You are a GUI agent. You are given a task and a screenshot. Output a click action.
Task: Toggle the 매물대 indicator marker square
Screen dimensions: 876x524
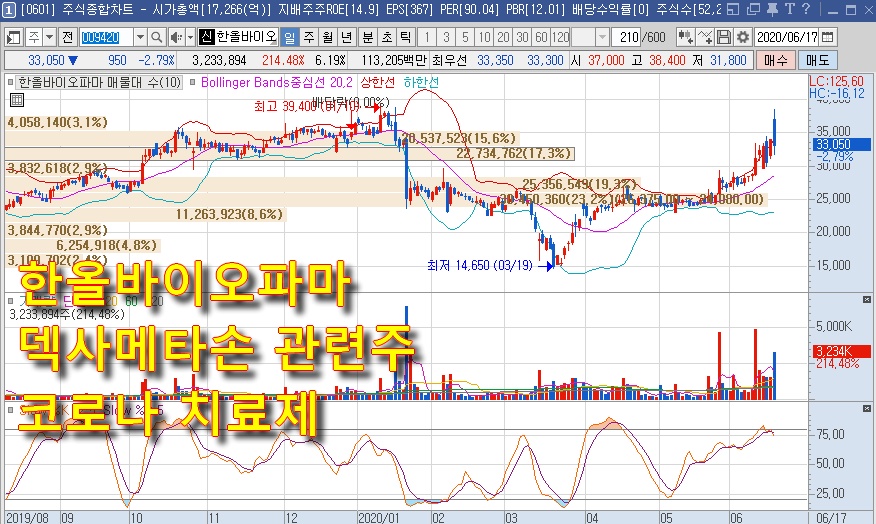click(x=11, y=83)
